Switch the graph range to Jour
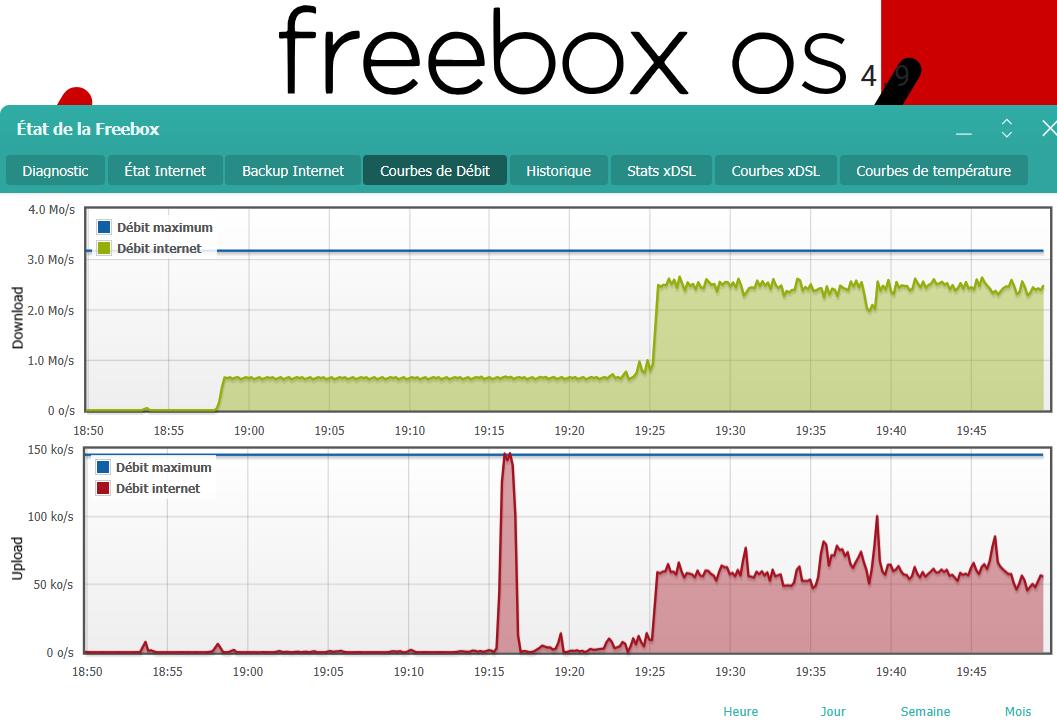 click(x=832, y=711)
